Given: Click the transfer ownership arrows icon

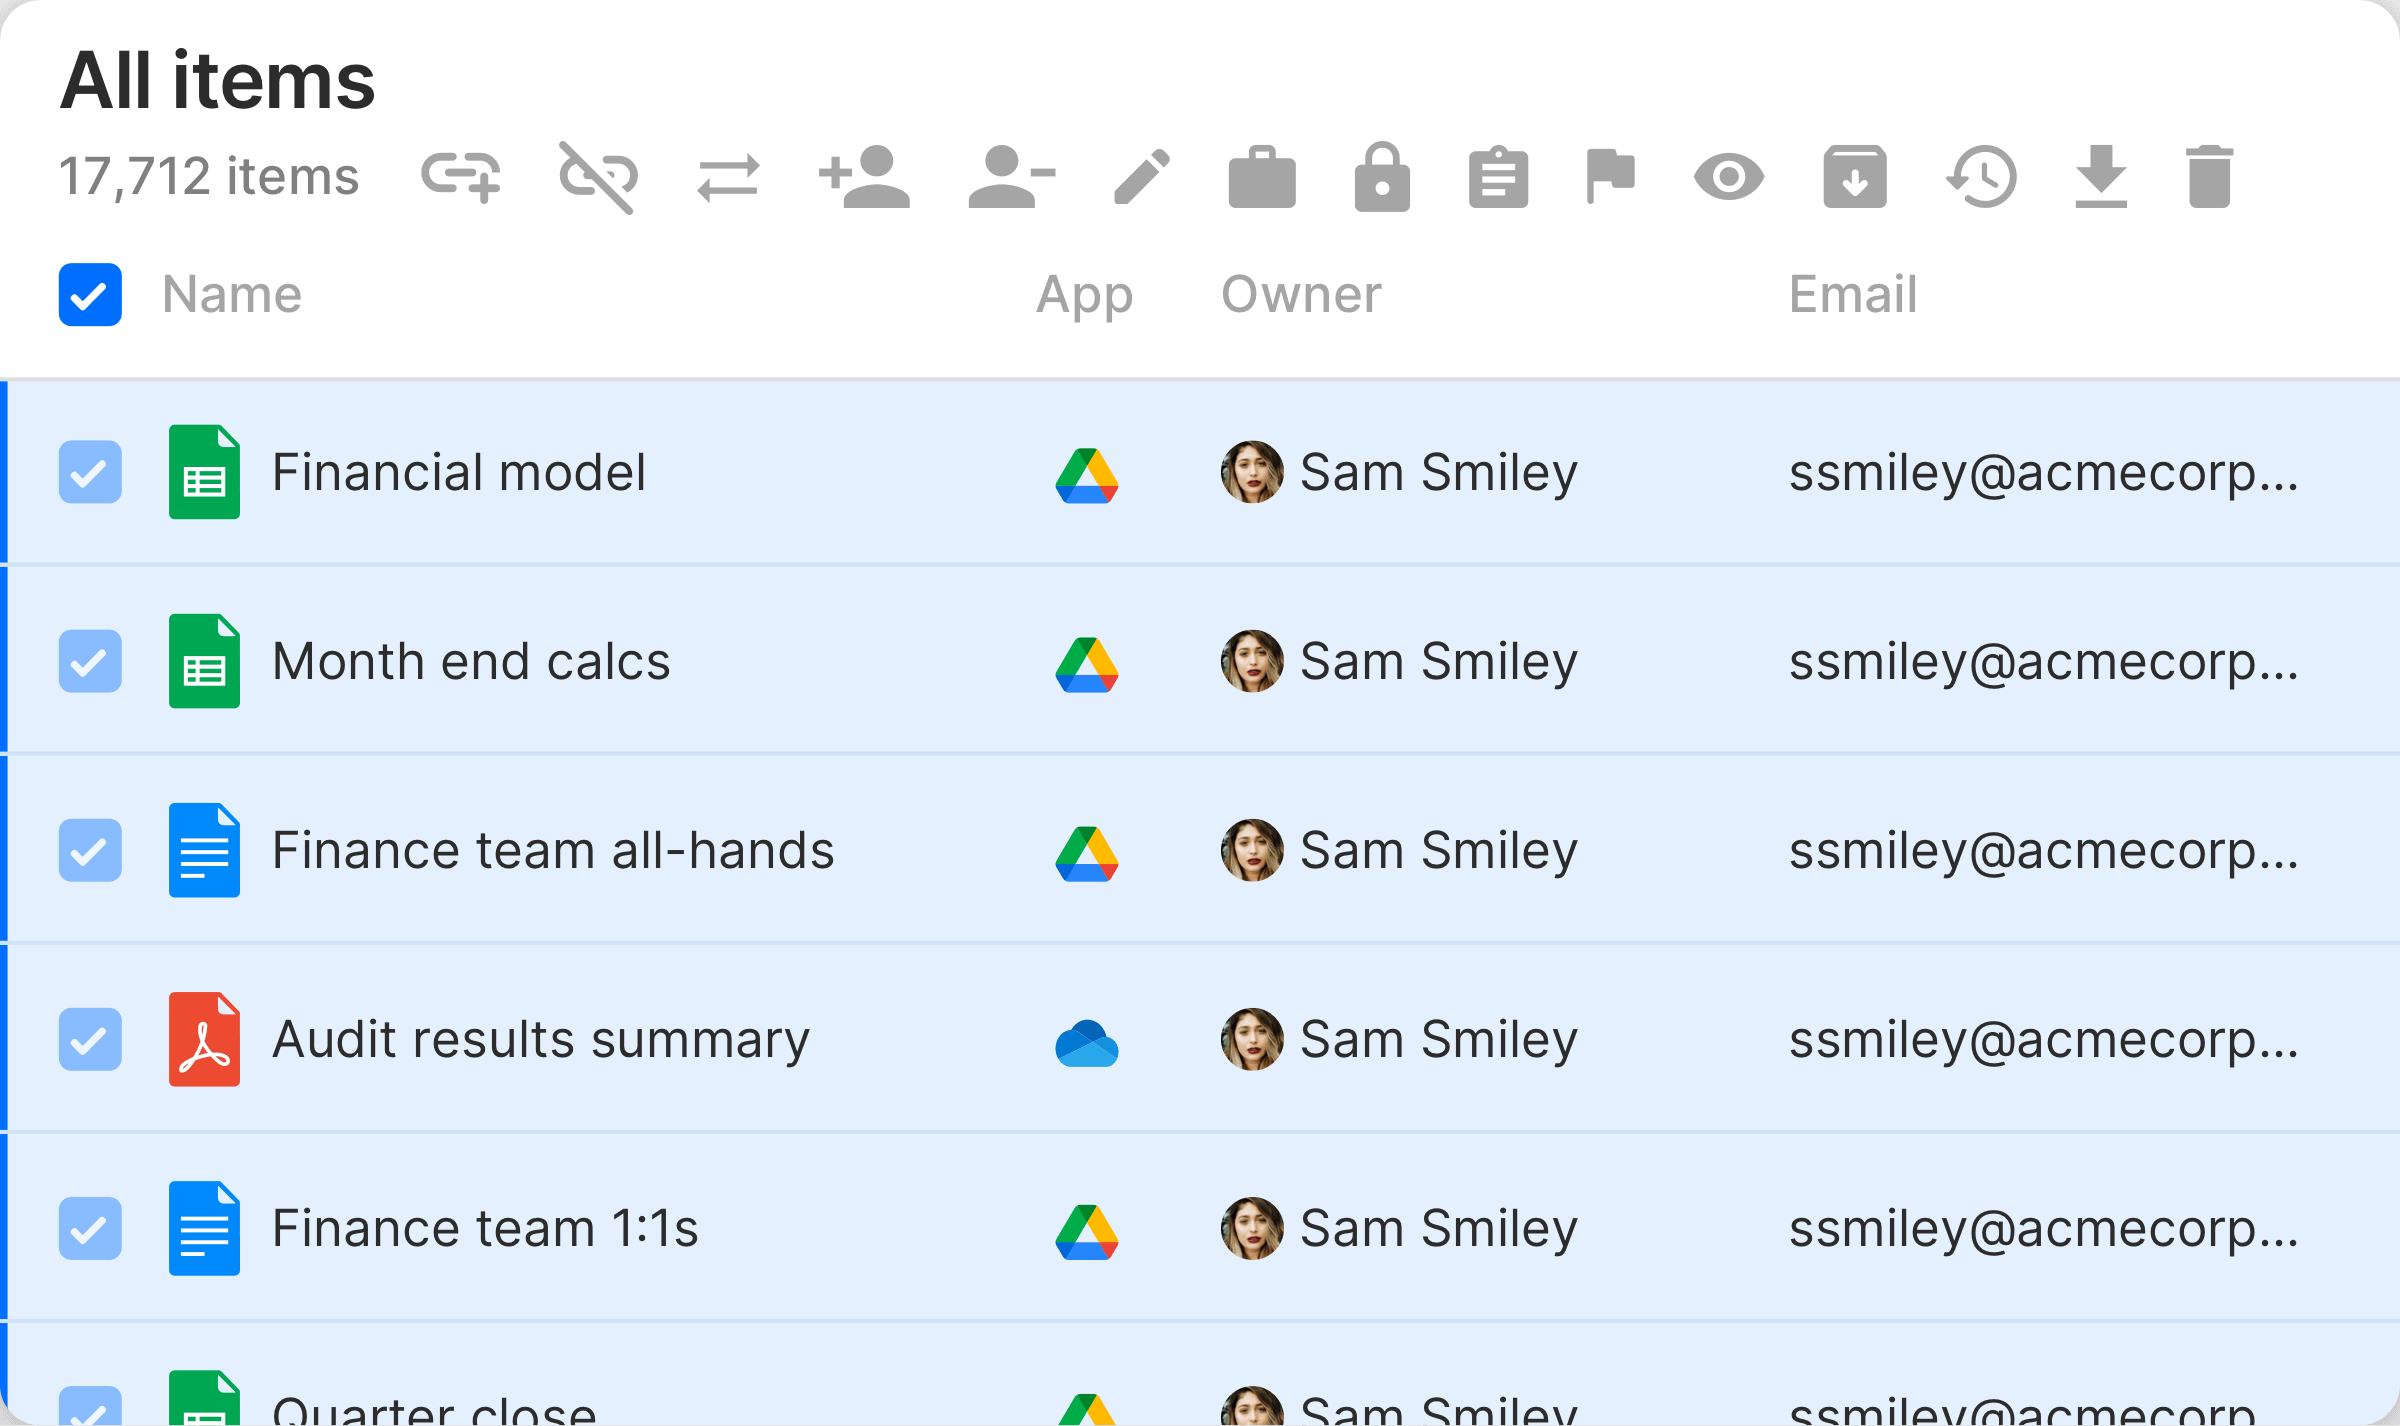Looking at the screenshot, I should pos(729,177).
